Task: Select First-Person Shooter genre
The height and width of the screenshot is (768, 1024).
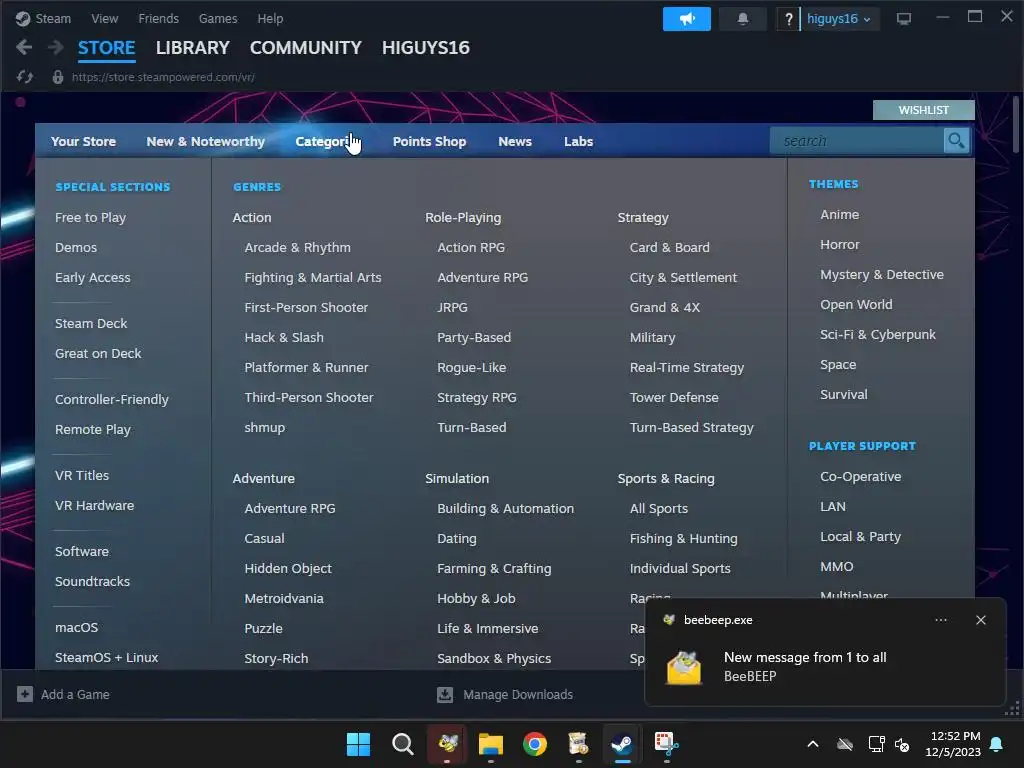Action: tap(306, 307)
